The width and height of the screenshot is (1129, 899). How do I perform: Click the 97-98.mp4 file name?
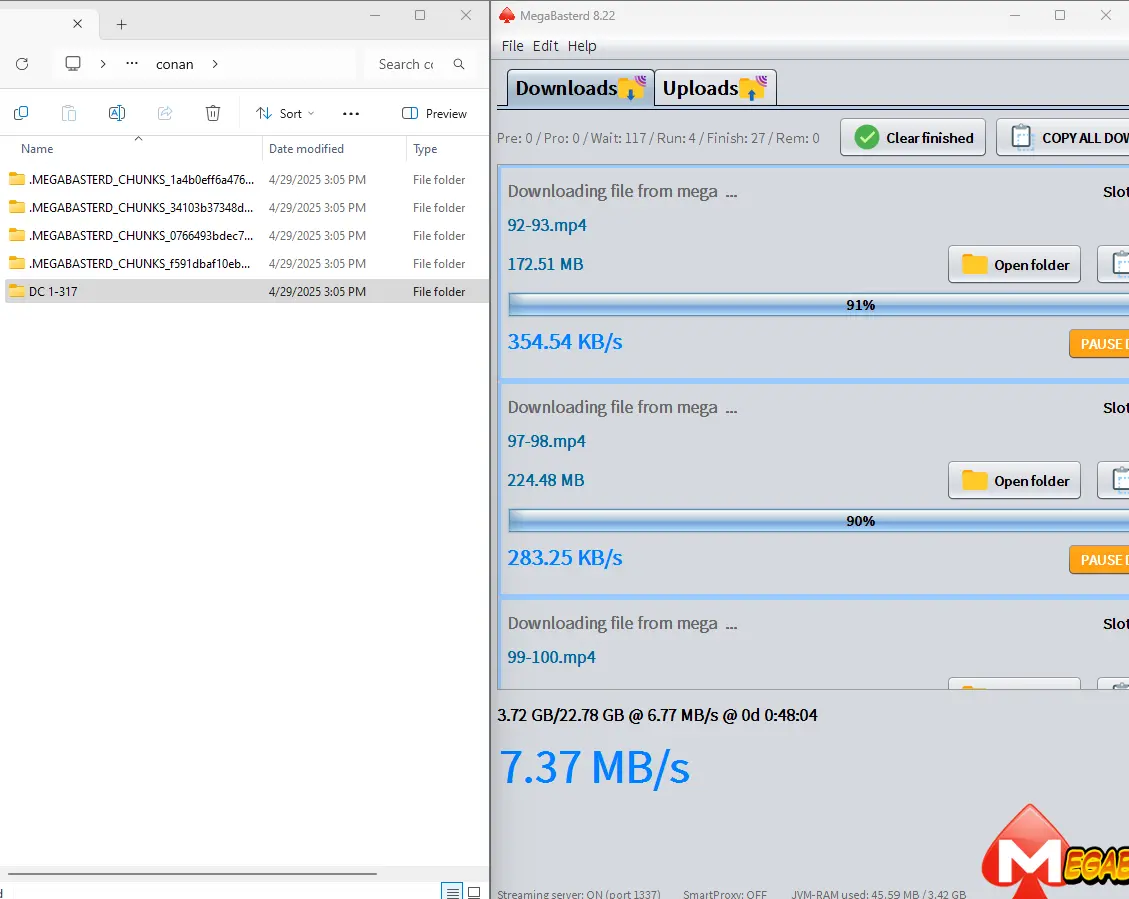click(x=546, y=441)
